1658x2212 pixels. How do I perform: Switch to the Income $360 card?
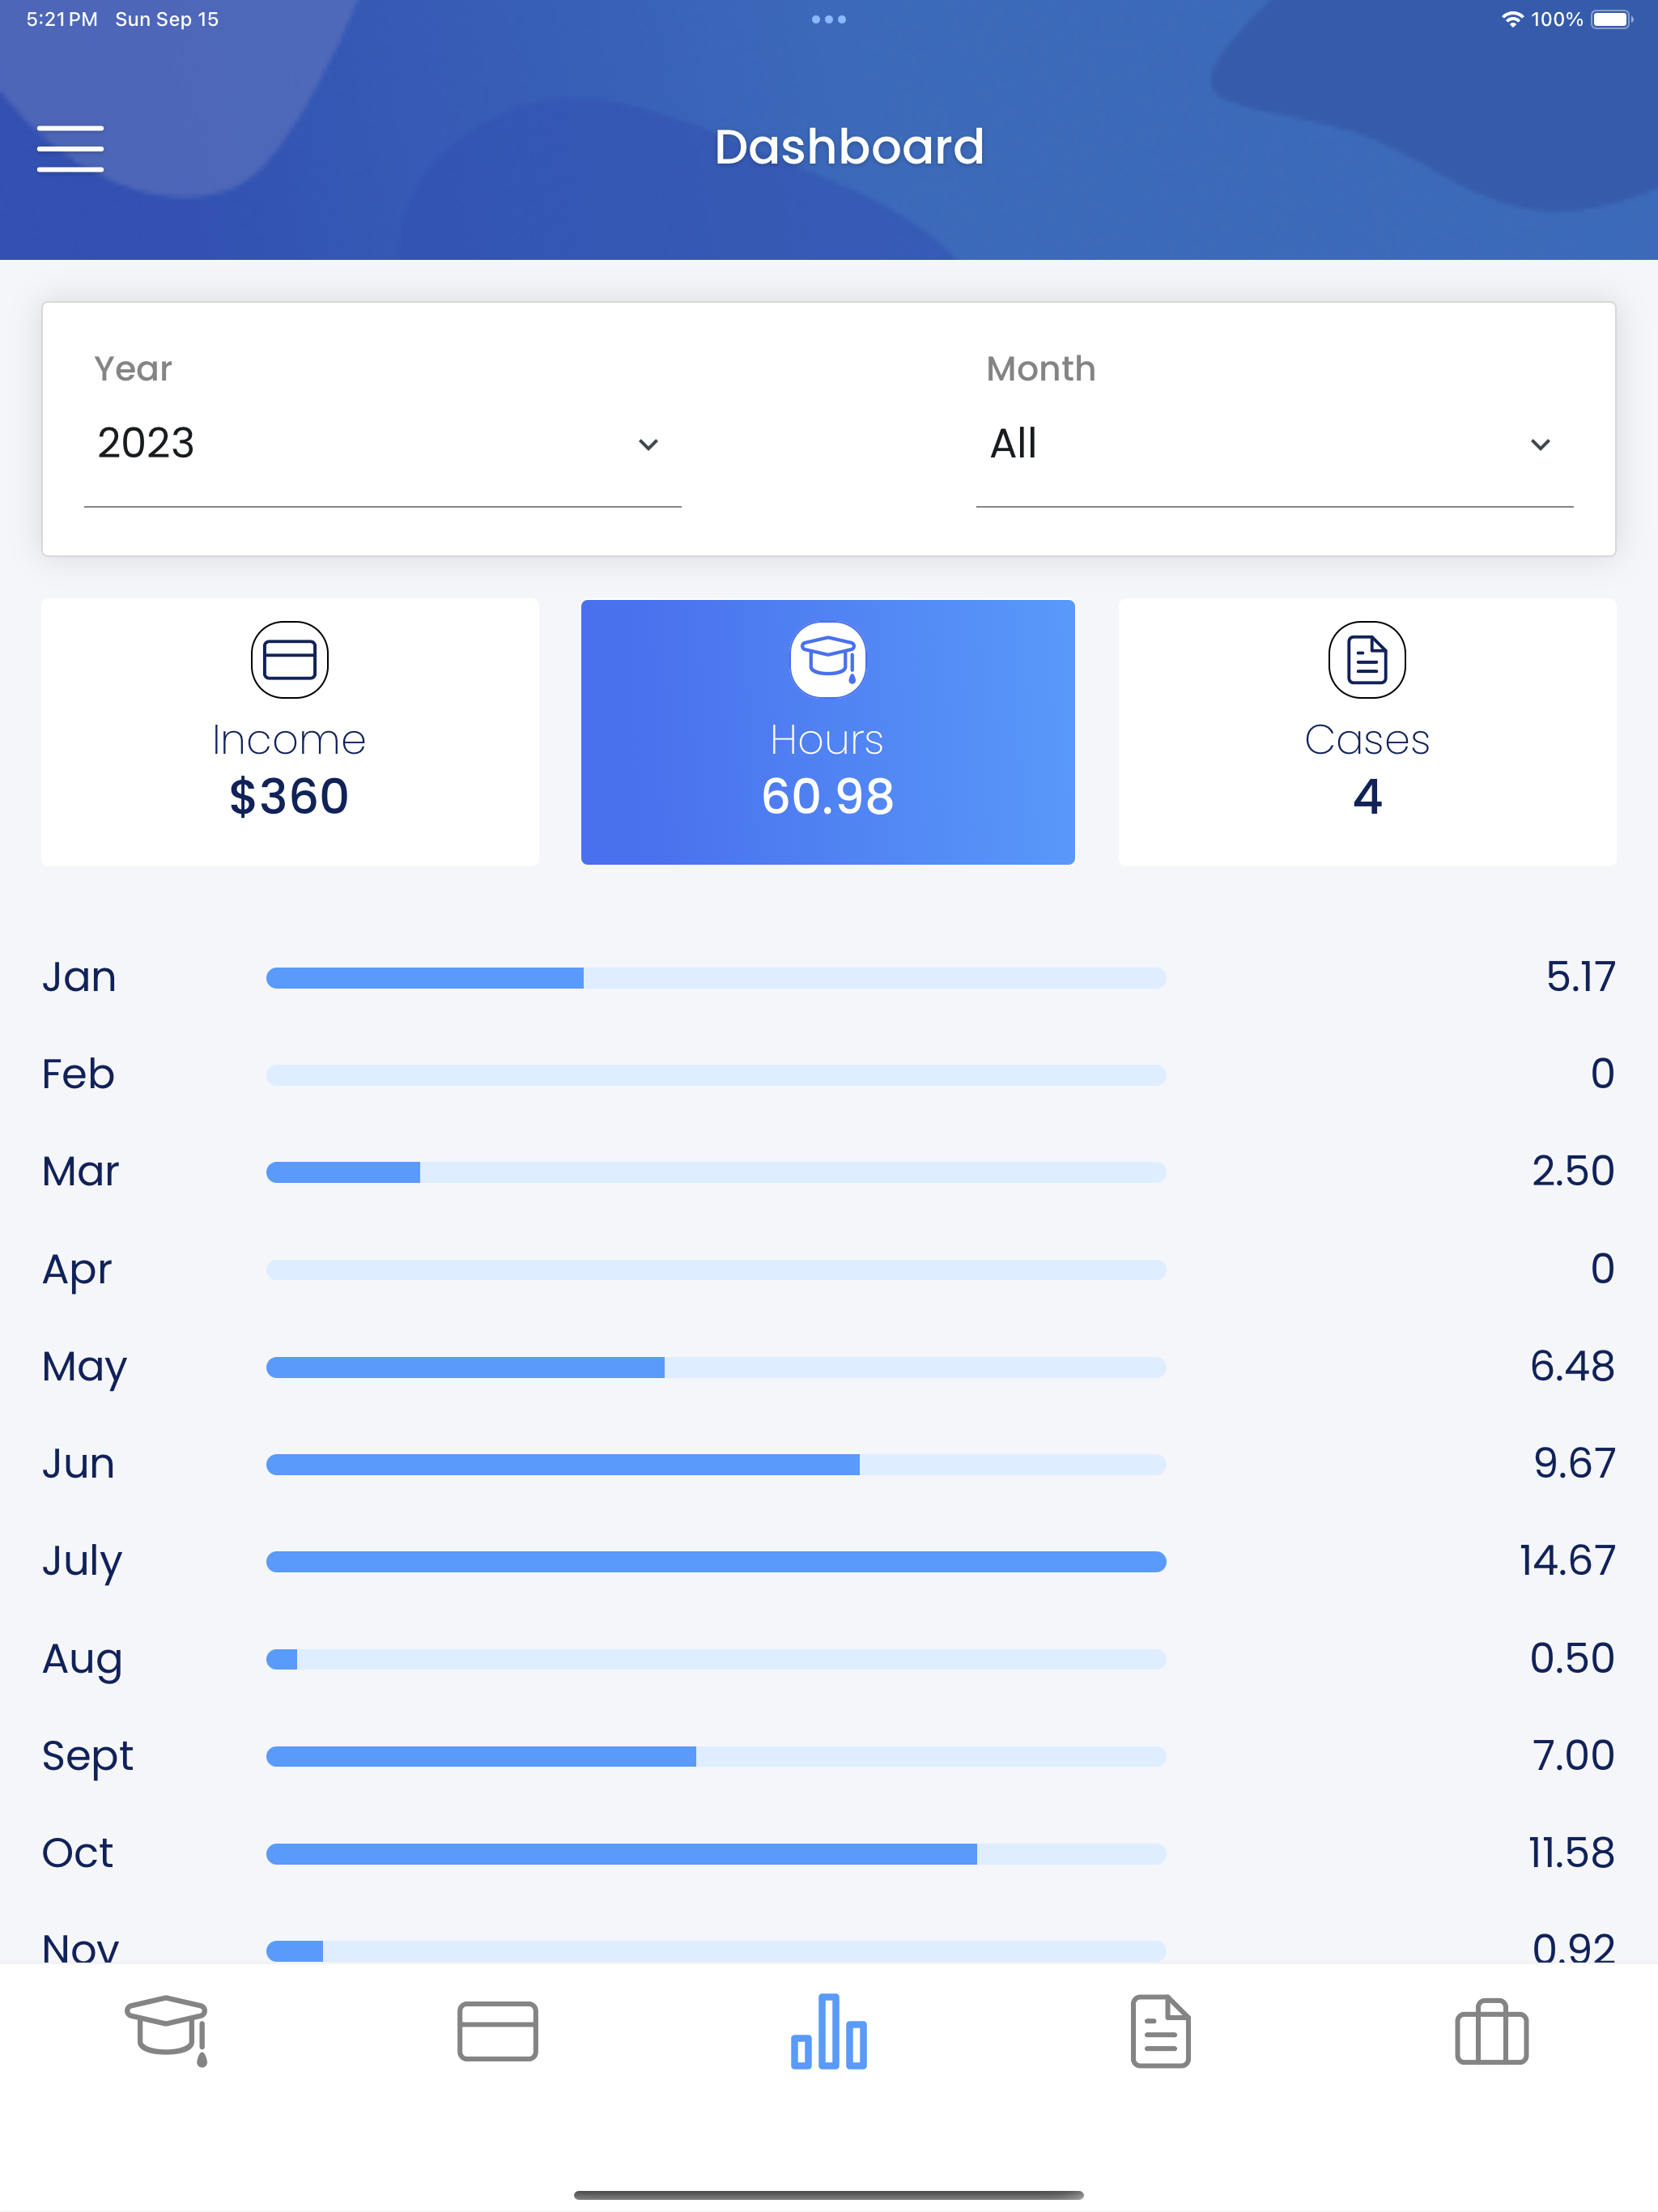pos(290,732)
